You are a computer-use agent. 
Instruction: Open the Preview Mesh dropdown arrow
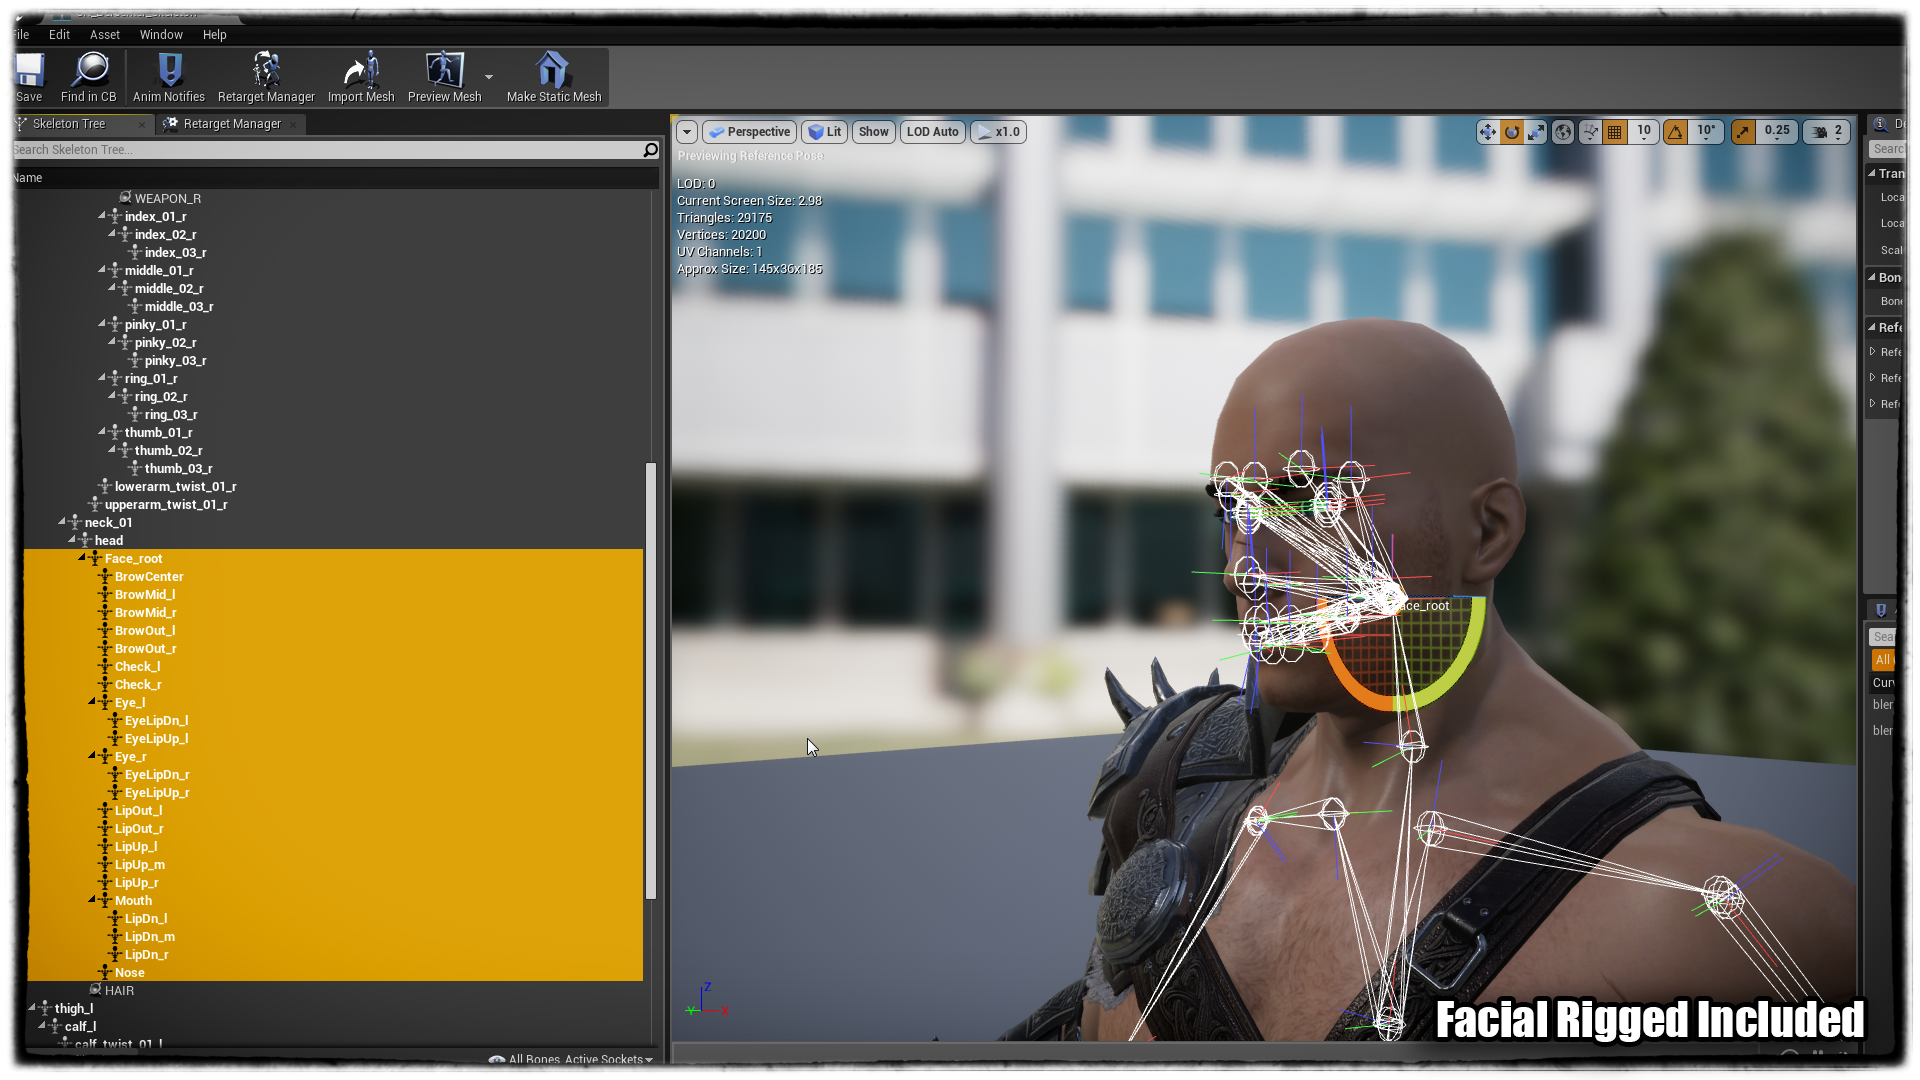(x=489, y=77)
